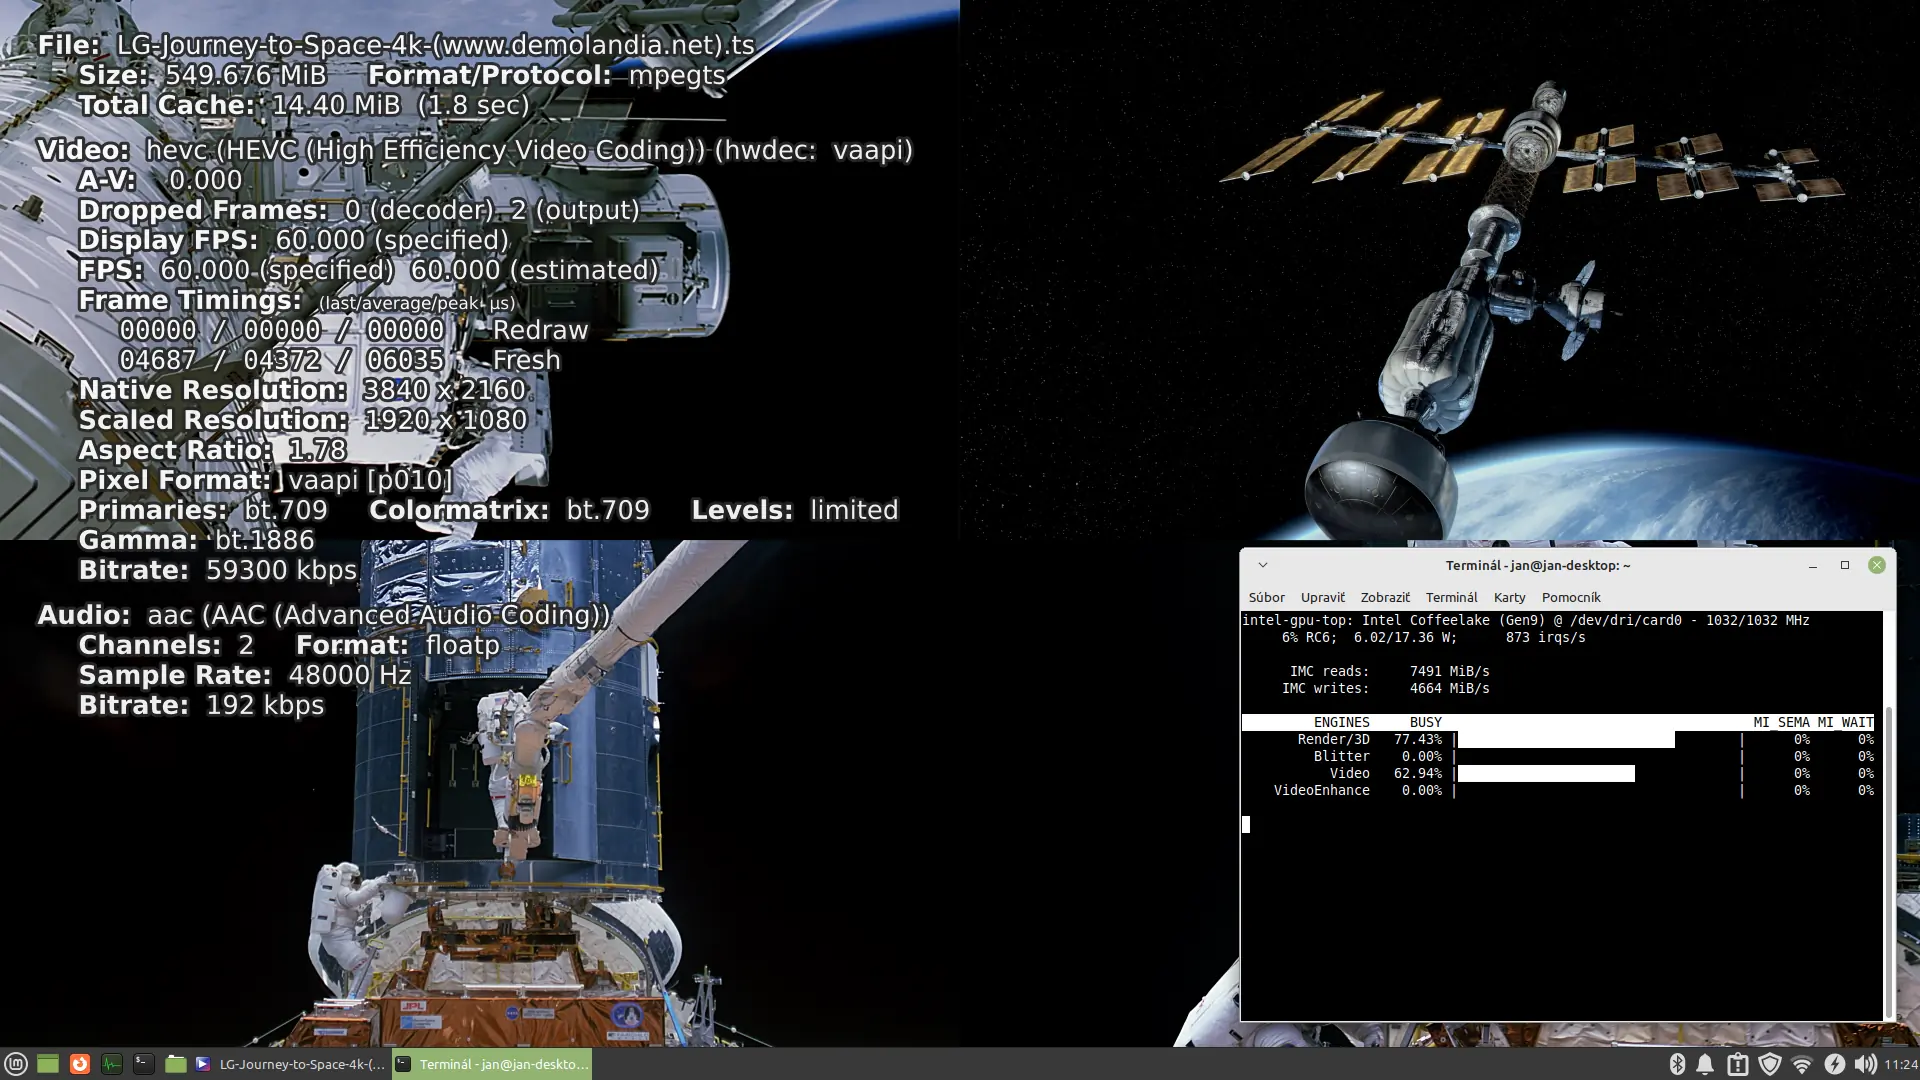Launch a new terminal from taskbar launcher
This screenshot has height=1080, width=1920.
click(x=144, y=1064)
